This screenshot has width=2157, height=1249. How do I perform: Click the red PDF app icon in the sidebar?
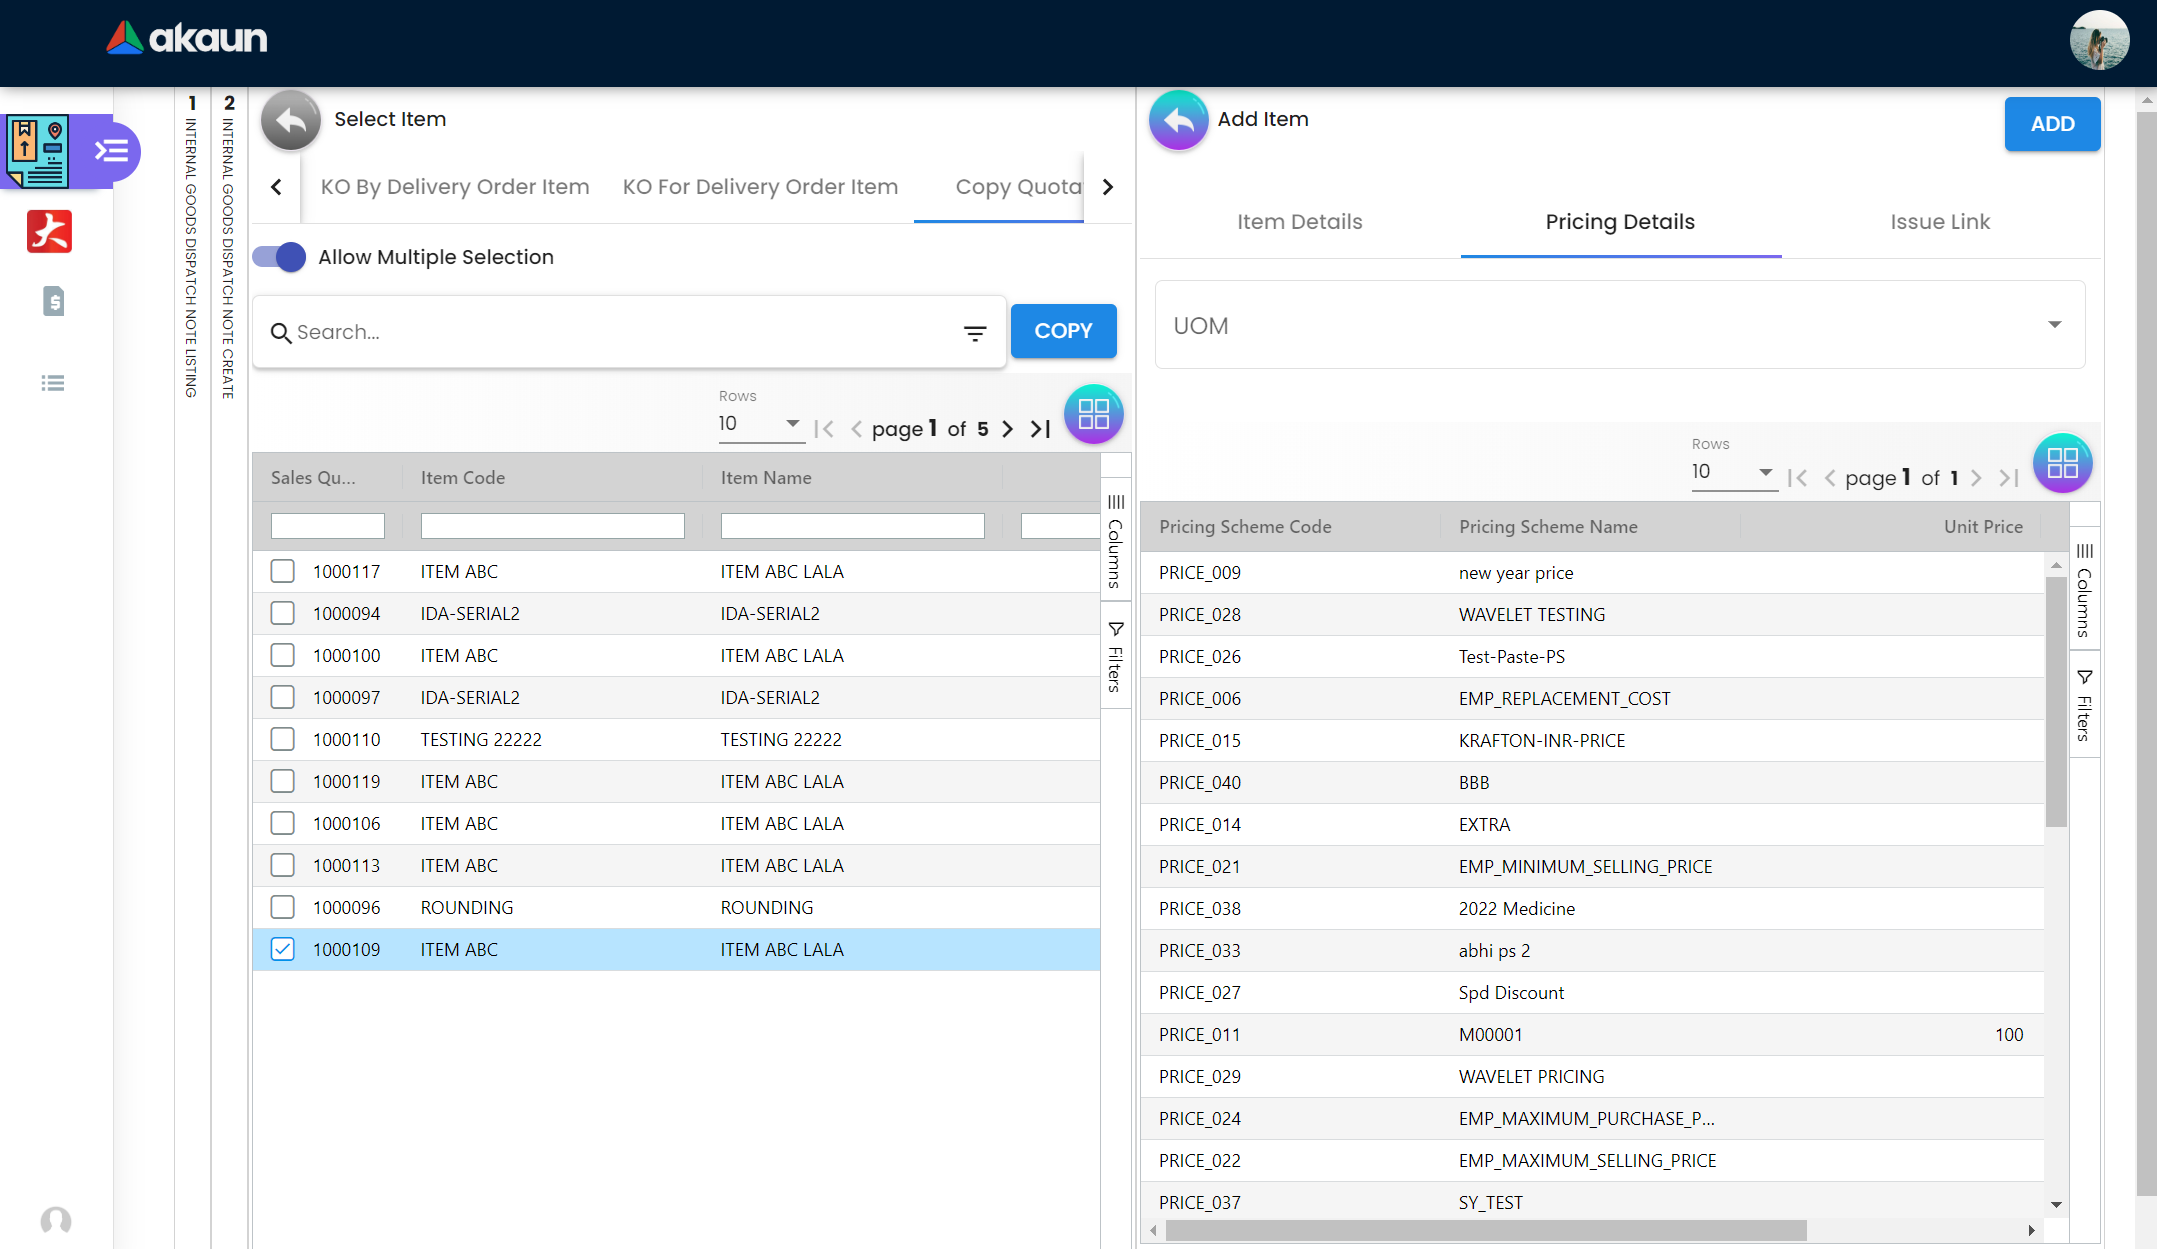pyautogui.click(x=49, y=231)
